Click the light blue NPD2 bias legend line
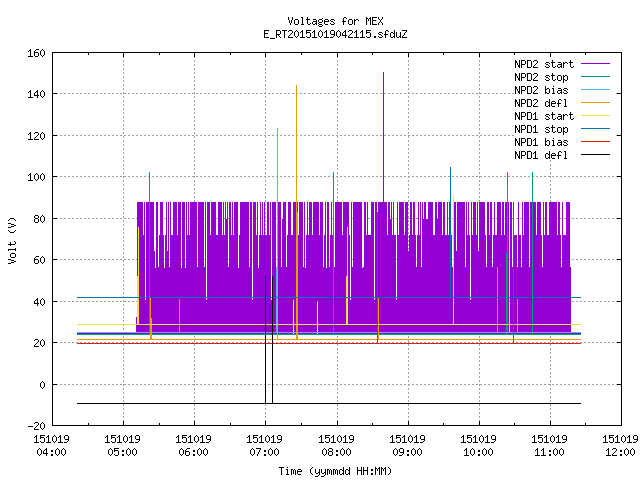 click(x=595, y=90)
